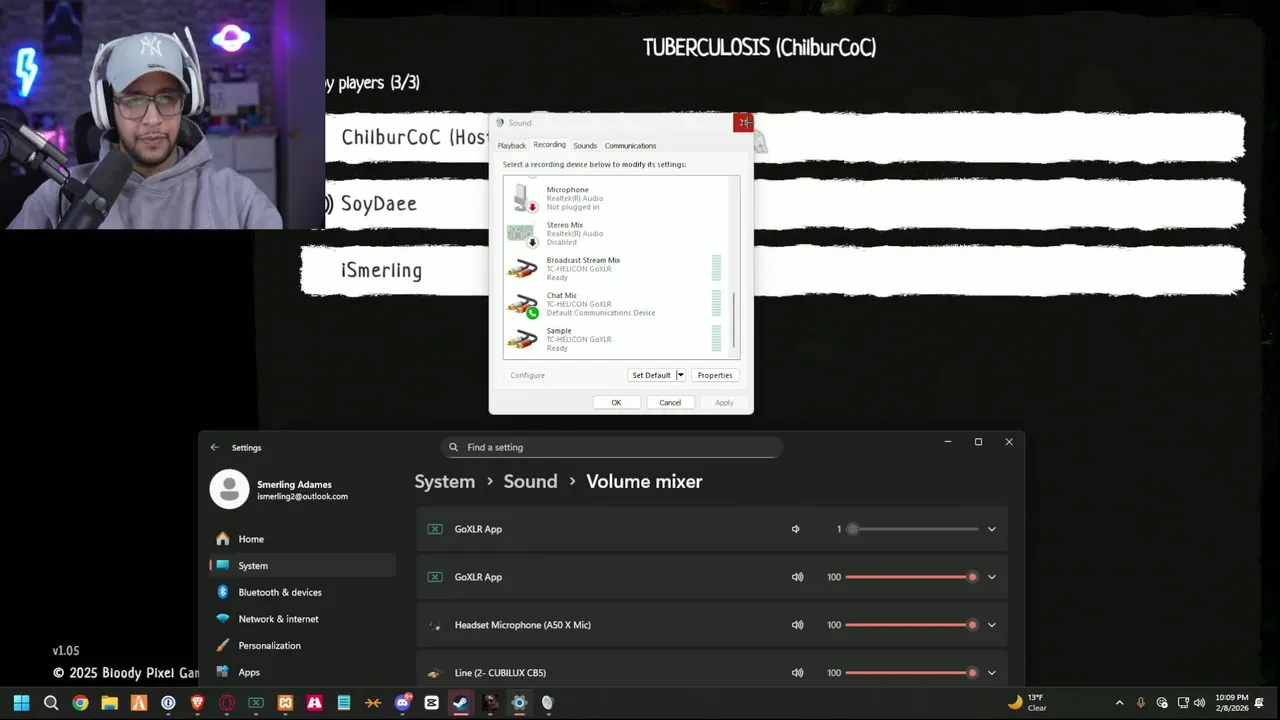The height and width of the screenshot is (720, 1280).
Task: Expand Line CUBILUX CB5 mixer row
Action: pyautogui.click(x=992, y=673)
